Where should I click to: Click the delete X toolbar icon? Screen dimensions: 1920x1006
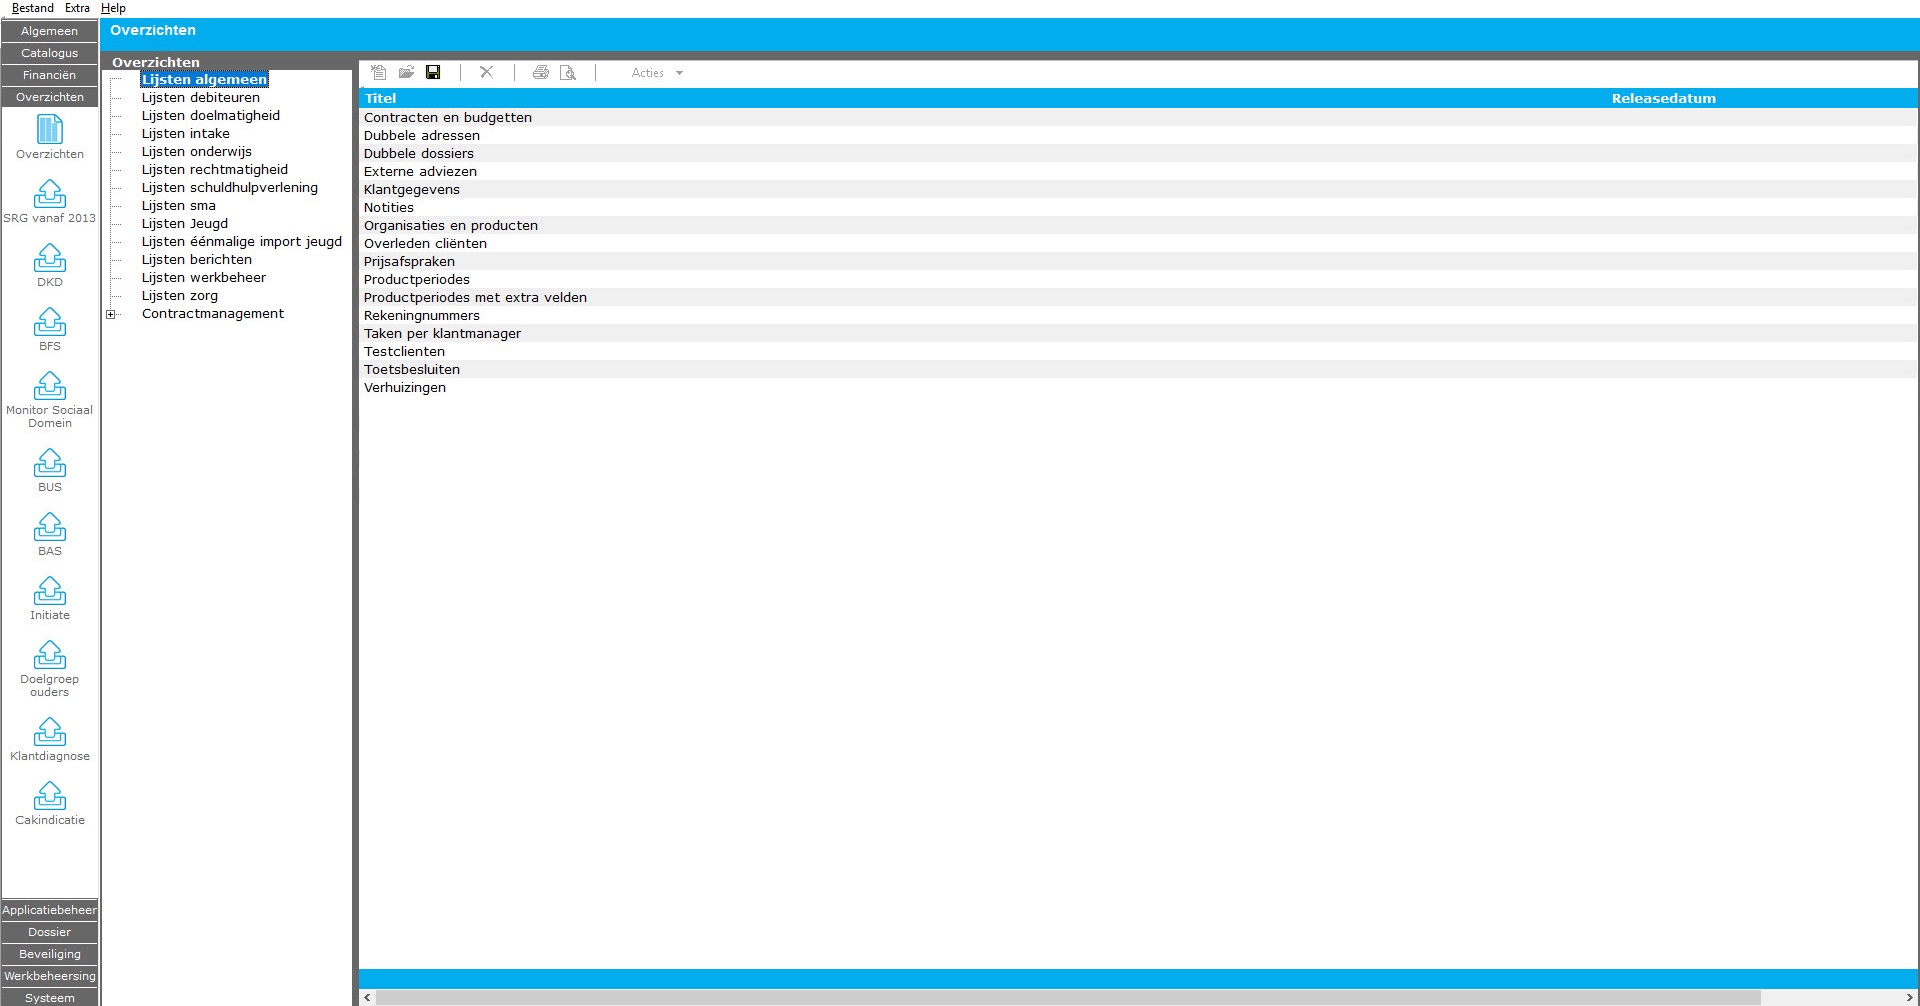(x=486, y=72)
